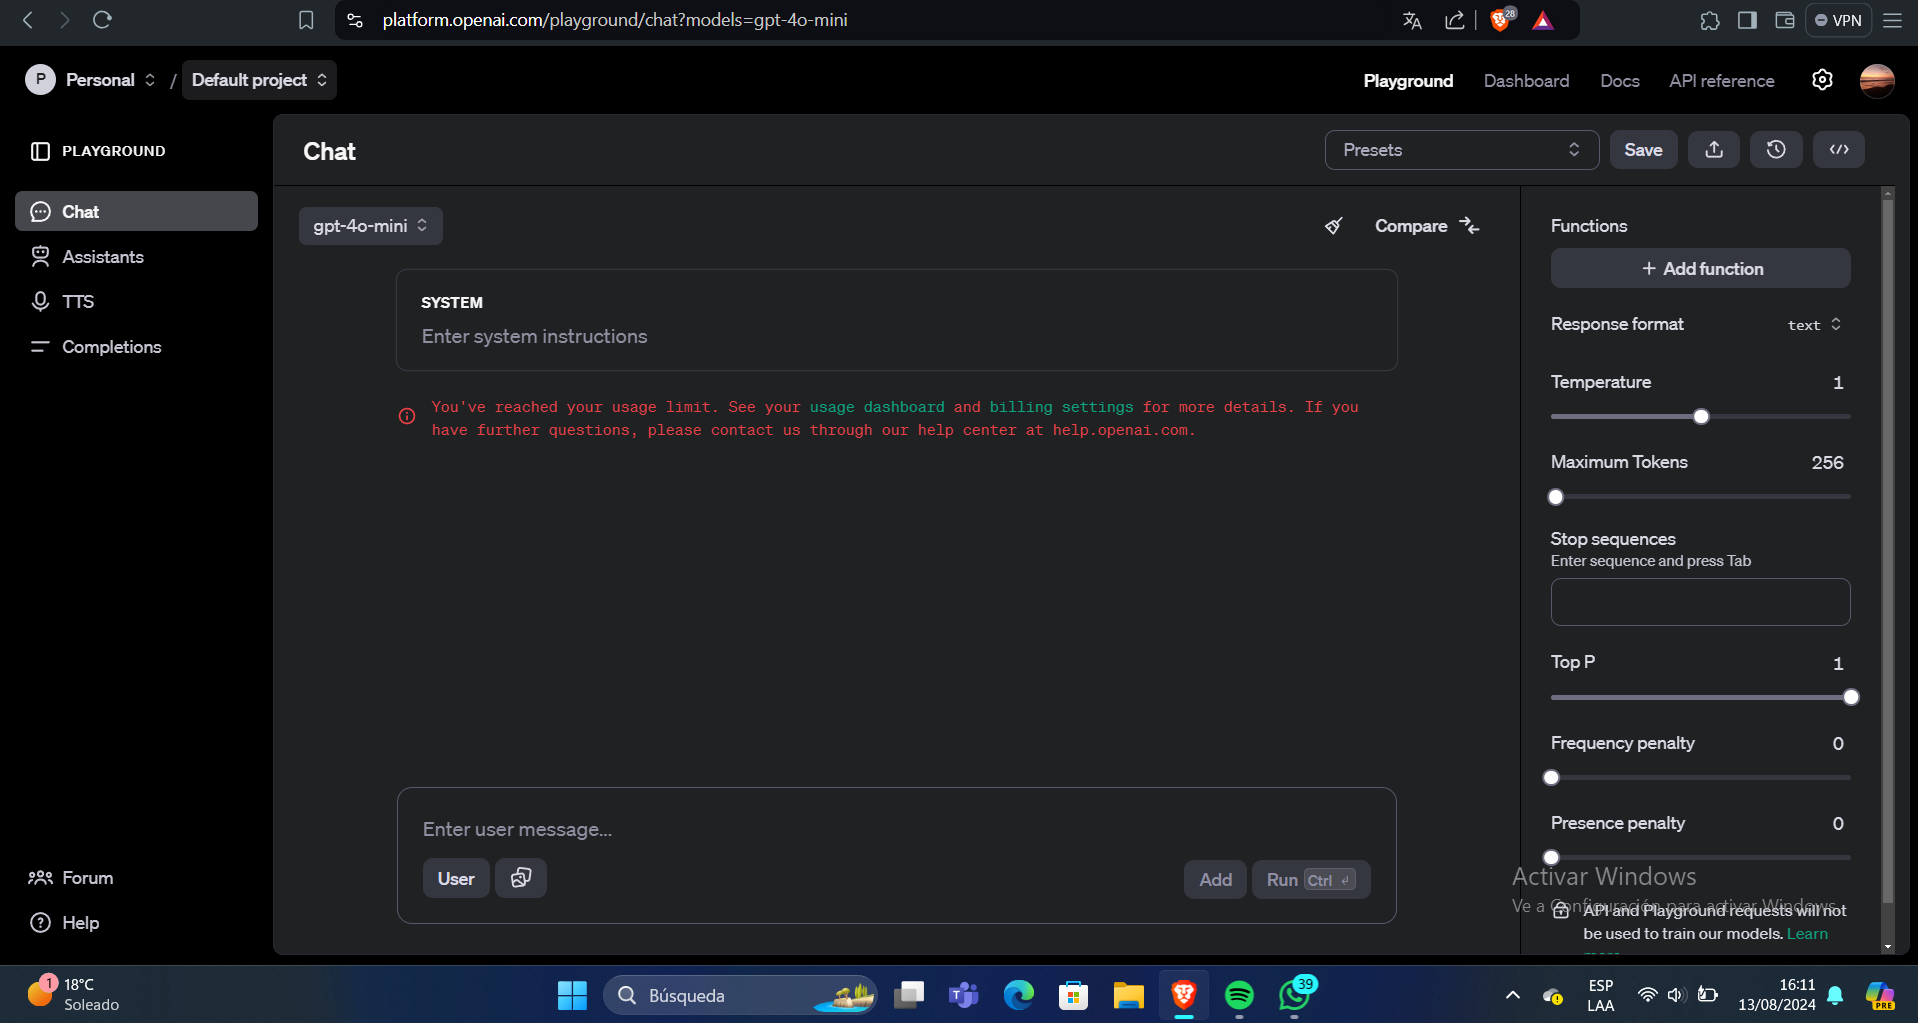Toggle the User message role button
This screenshot has height=1023, width=1918.
[456, 879]
